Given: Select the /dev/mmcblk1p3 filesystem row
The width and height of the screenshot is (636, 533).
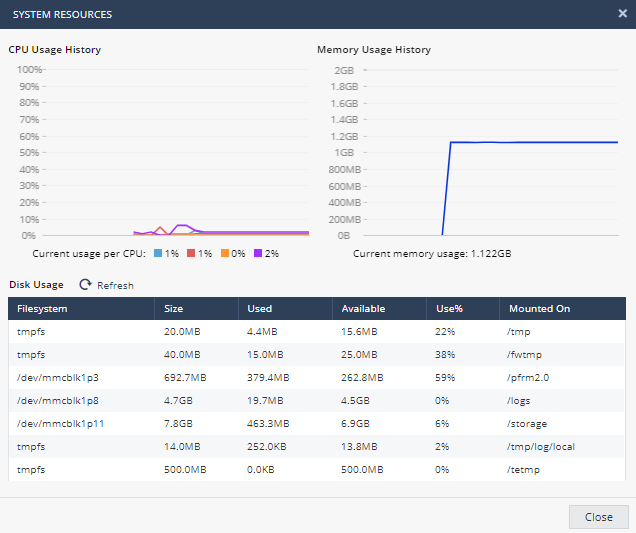Looking at the screenshot, I should tap(58, 377).
